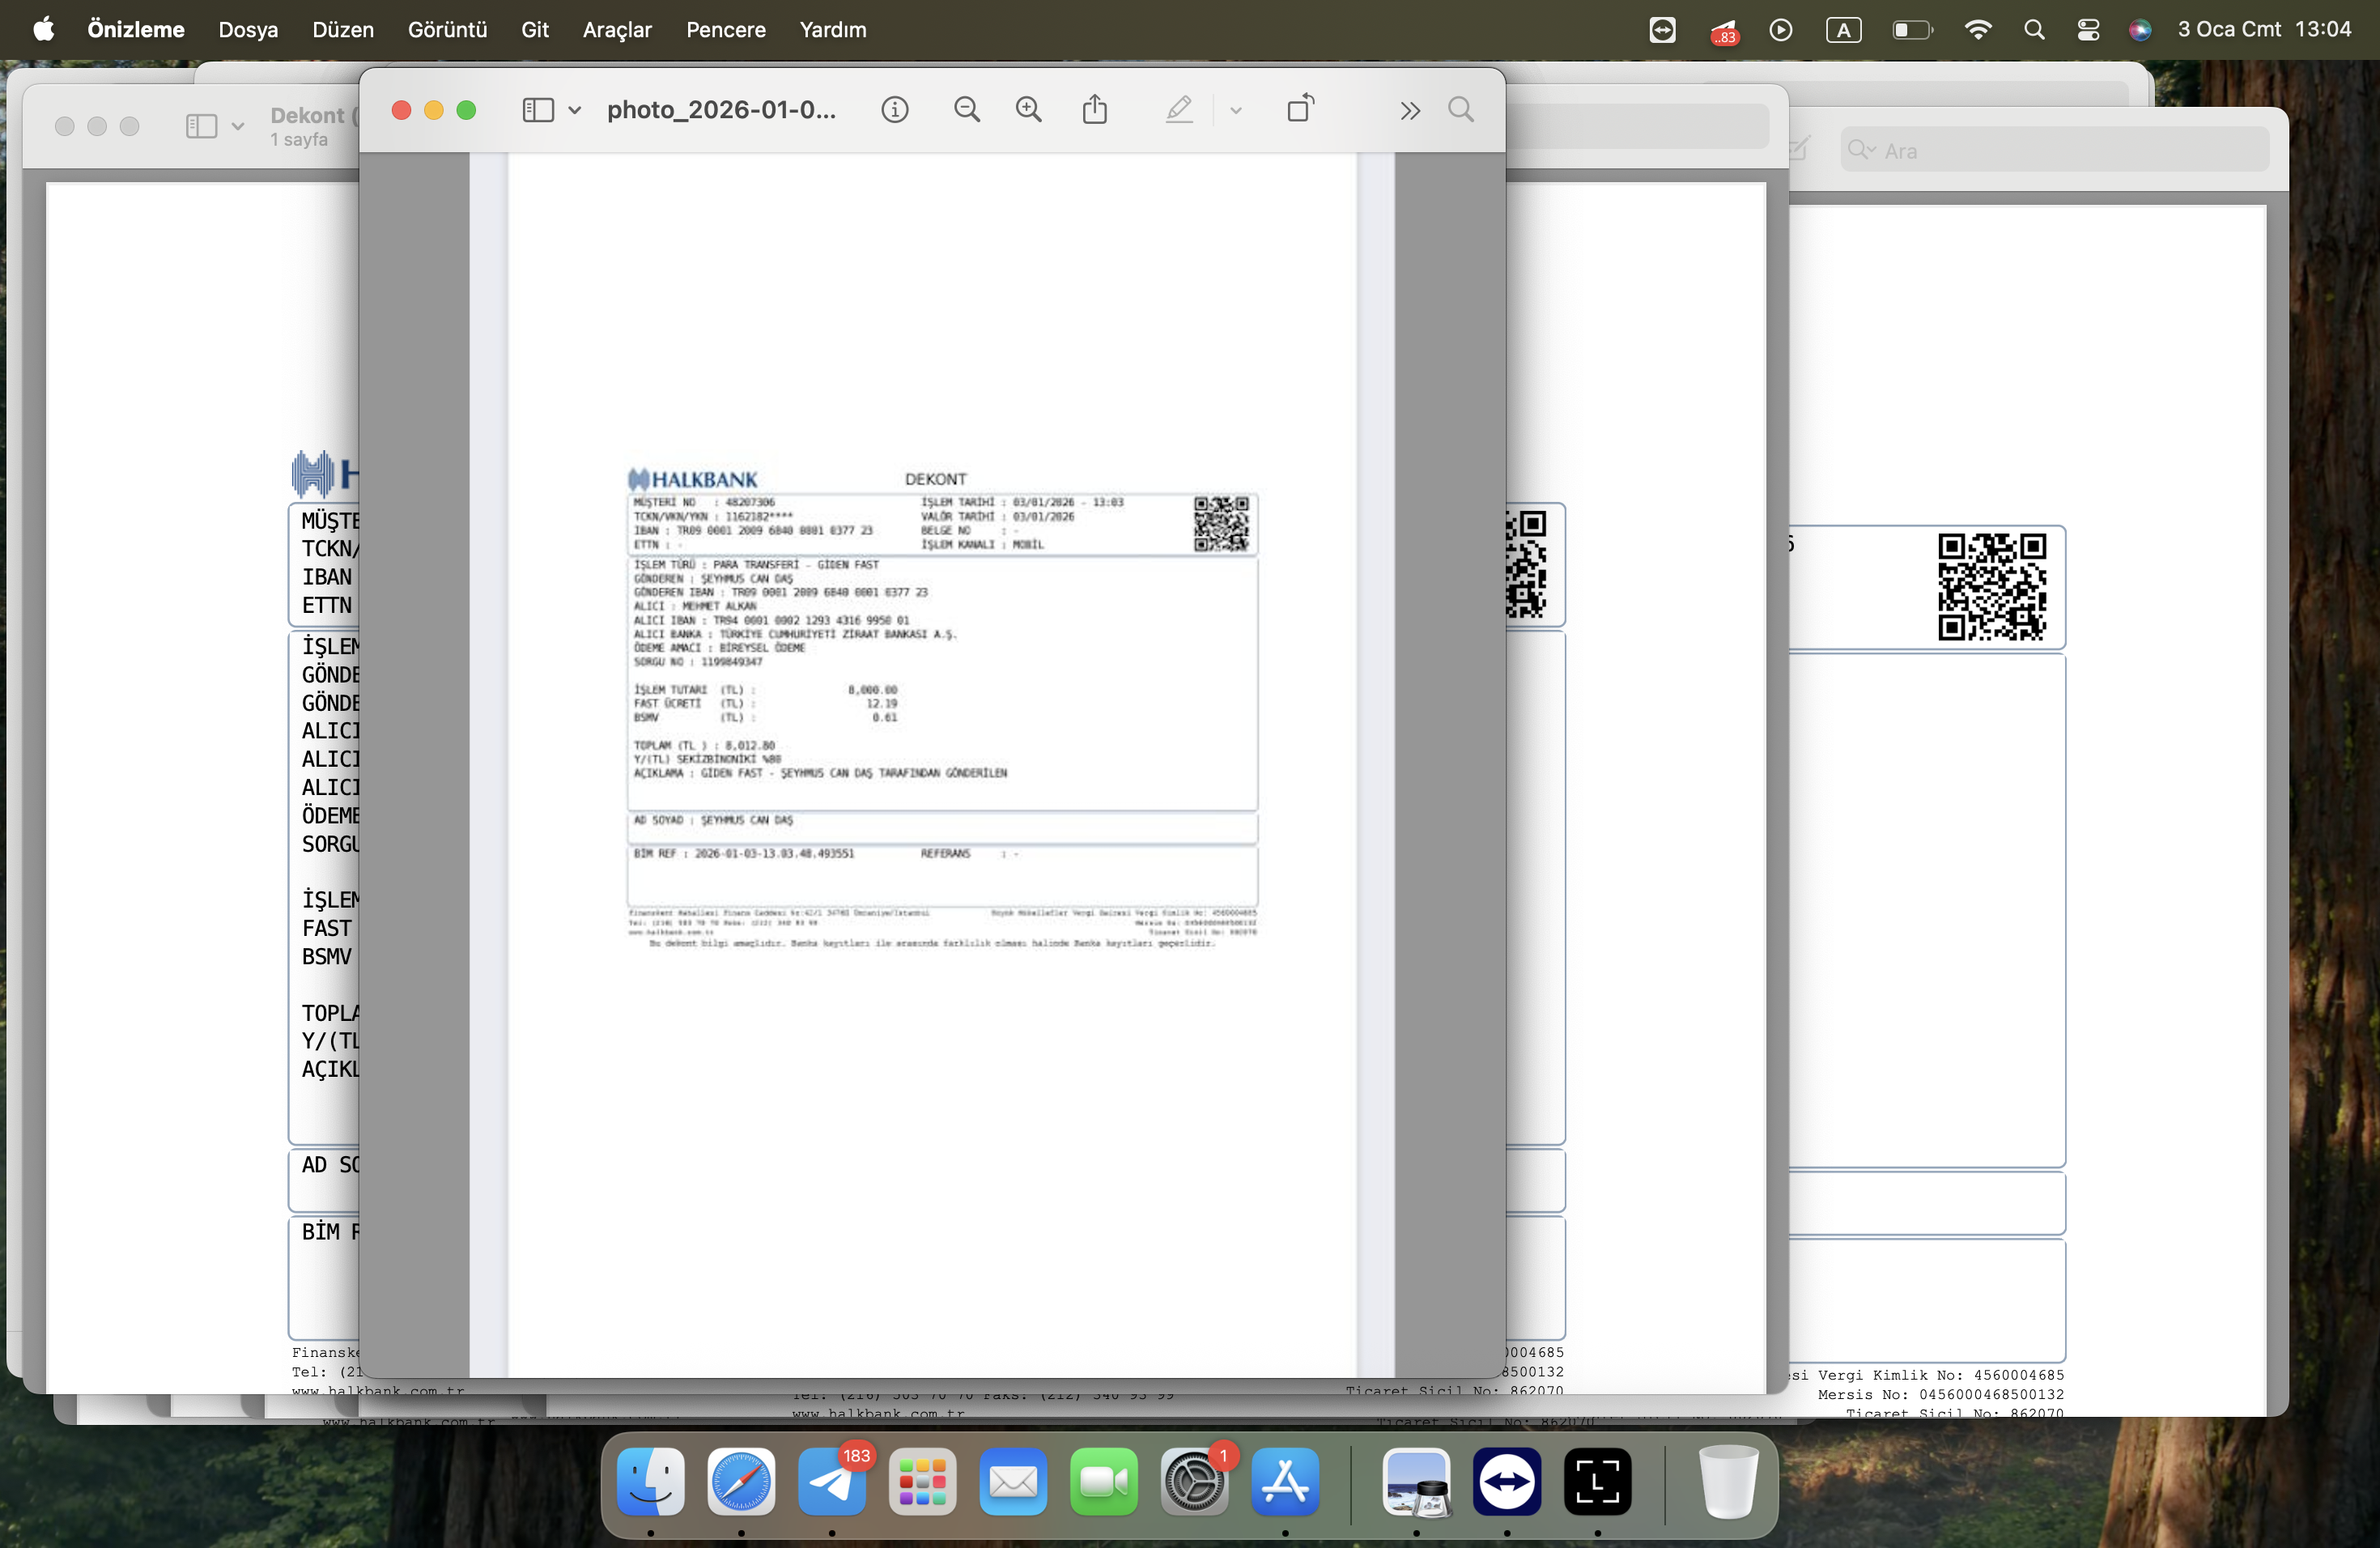Click the large QR code in the right-hand window
This screenshot has width=2380, height=1548.
click(x=1992, y=587)
